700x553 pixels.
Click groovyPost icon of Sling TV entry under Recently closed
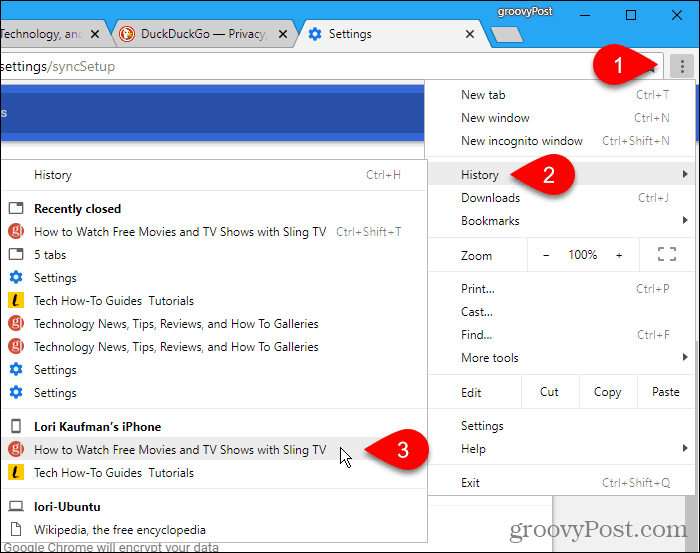click(x=16, y=231)
